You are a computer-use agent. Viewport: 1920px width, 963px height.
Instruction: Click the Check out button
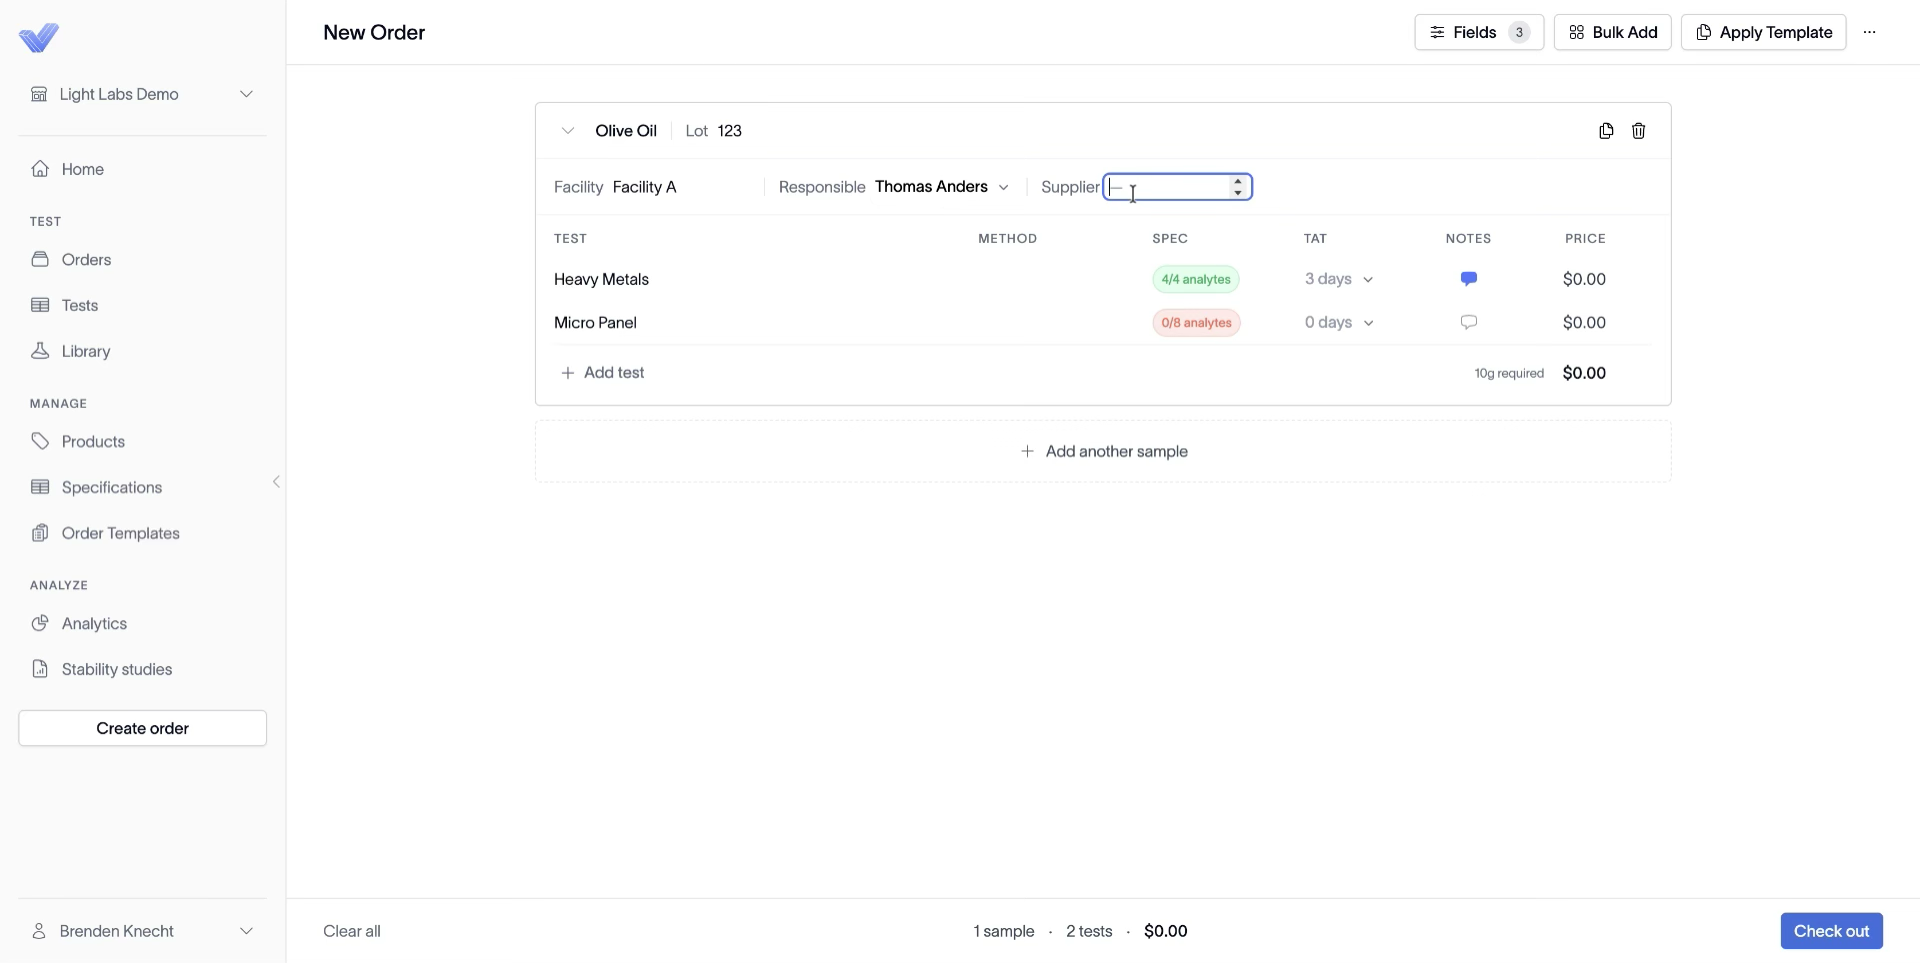pos(1831,931)
